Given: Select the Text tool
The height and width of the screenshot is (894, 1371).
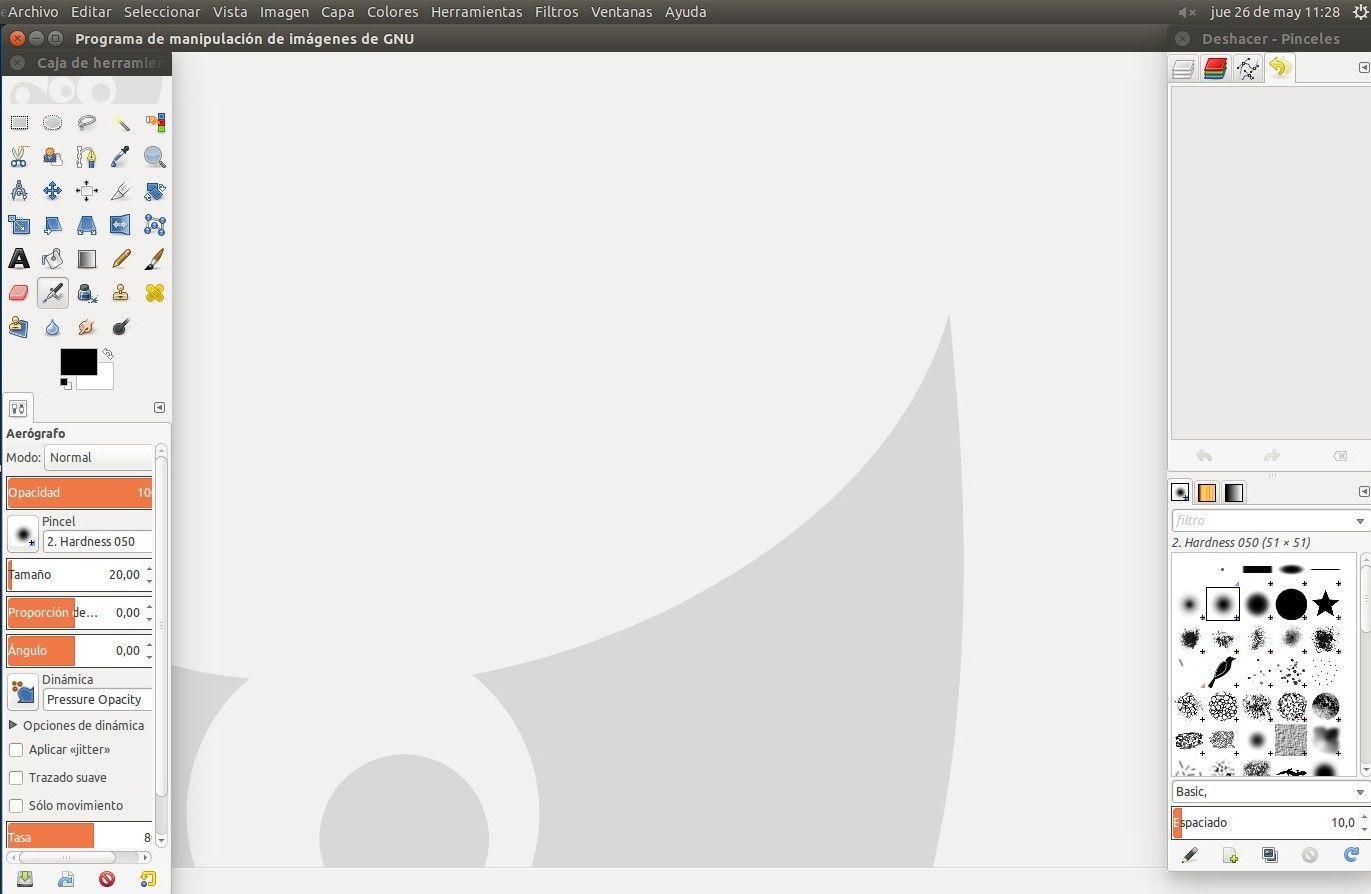Looking at the screenshot, I should point(19,259).
